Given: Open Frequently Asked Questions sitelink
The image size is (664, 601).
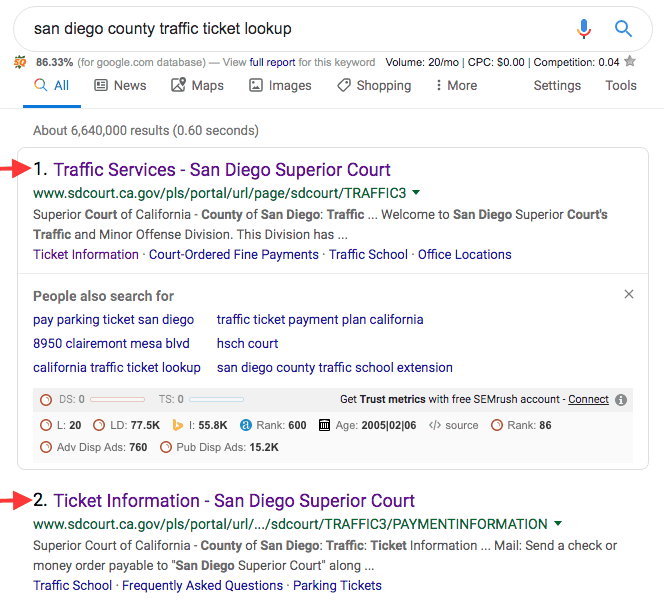Looking at the screenshot, I should (x=202, y=585).
